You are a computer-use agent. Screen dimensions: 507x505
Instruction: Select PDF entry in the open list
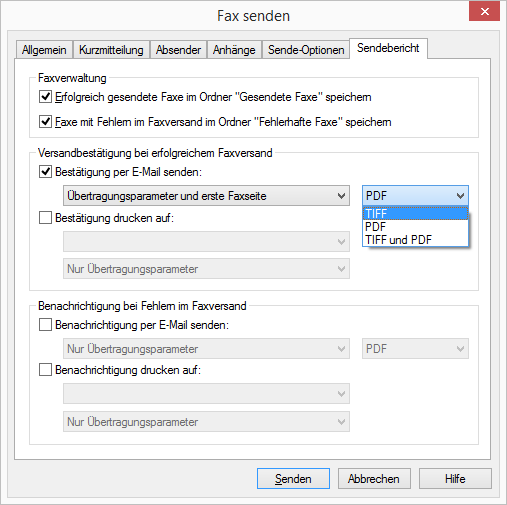tap(415, 227)
